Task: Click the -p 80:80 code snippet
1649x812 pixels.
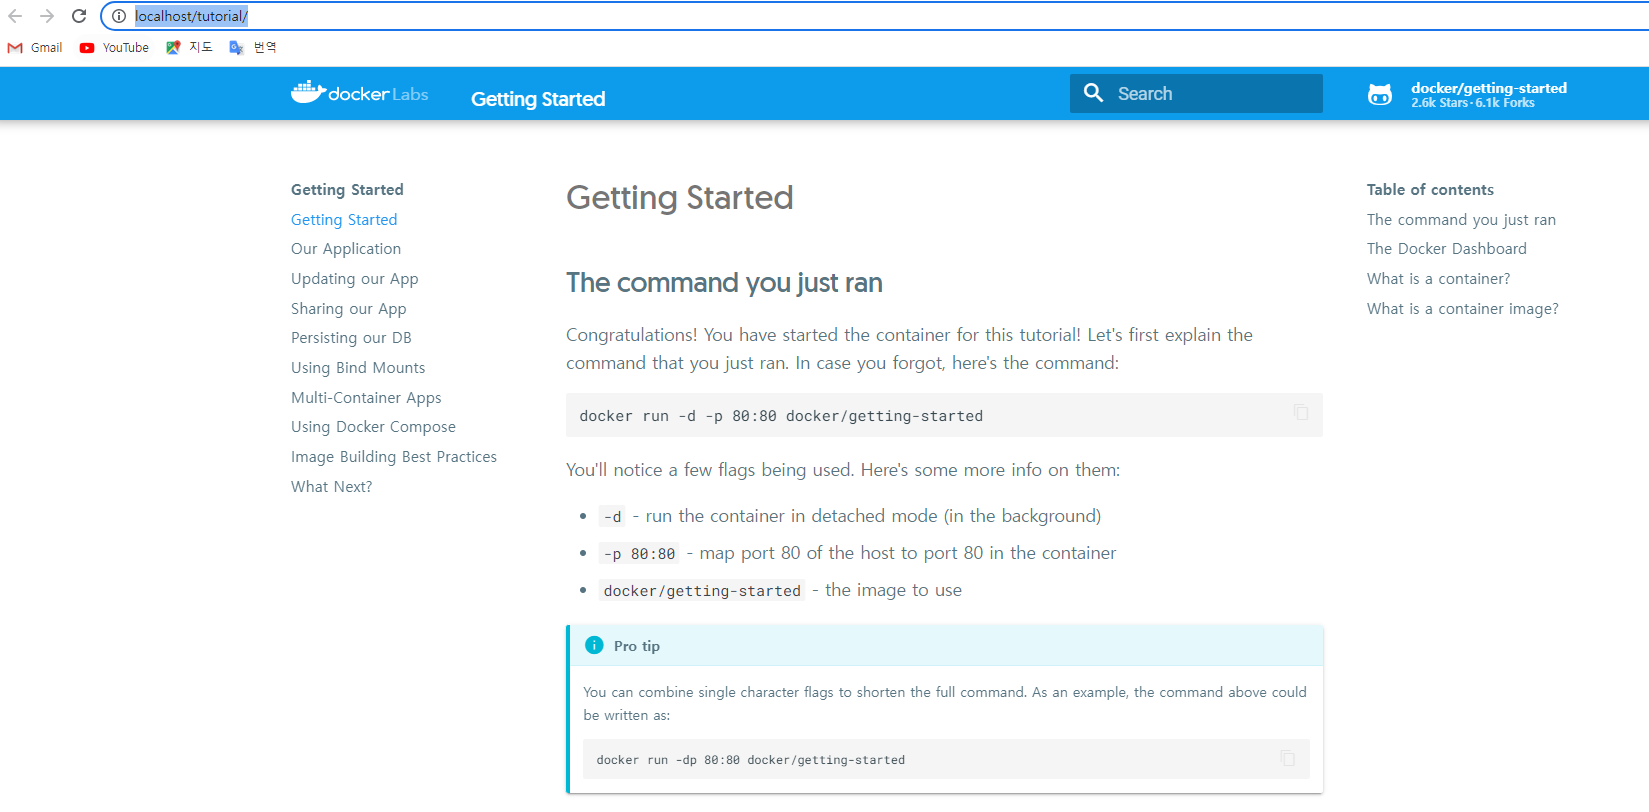Action: [x=640, y=554]
